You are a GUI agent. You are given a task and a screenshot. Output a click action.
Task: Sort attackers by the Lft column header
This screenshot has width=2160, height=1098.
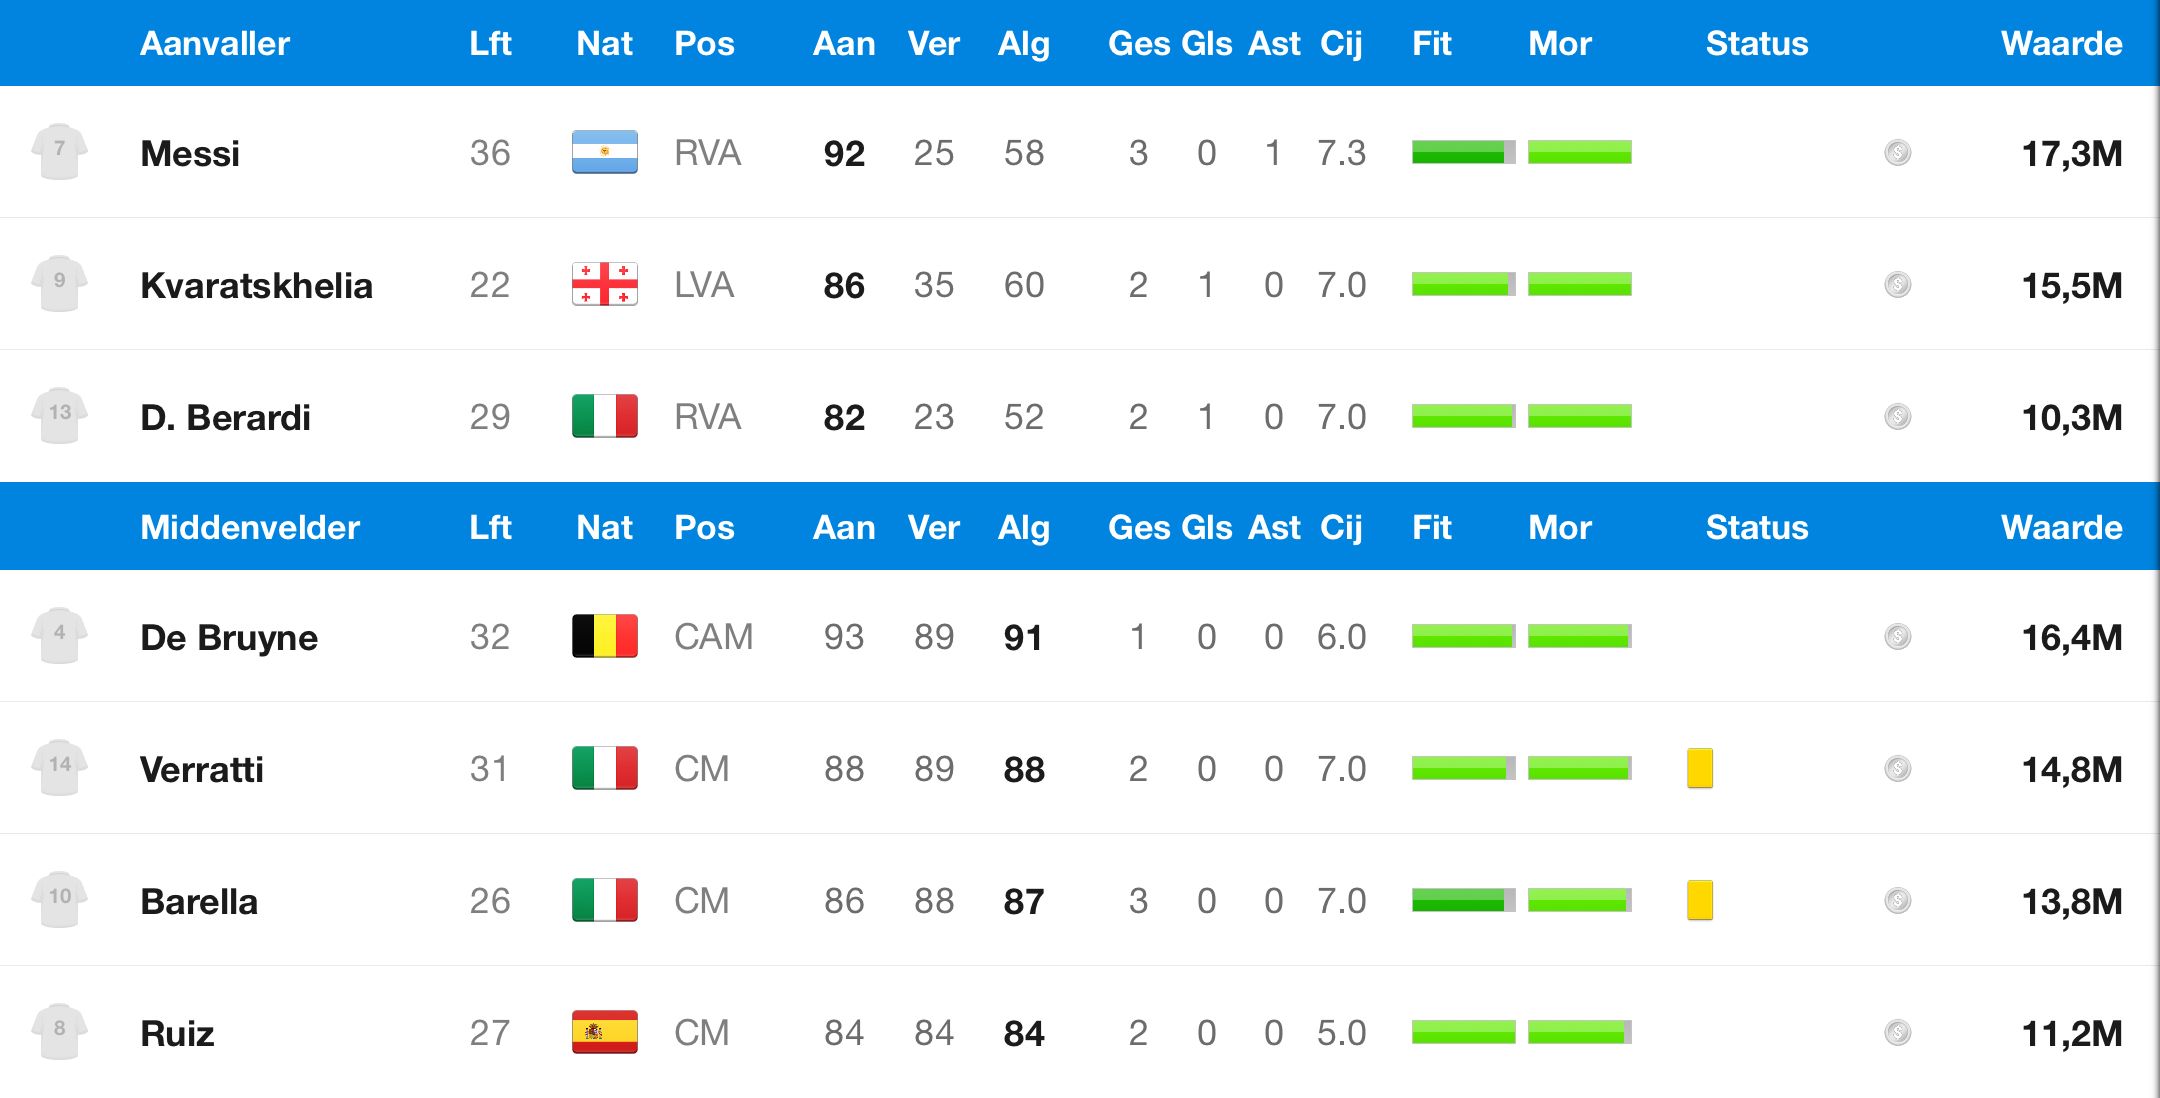tap(490, 44)
